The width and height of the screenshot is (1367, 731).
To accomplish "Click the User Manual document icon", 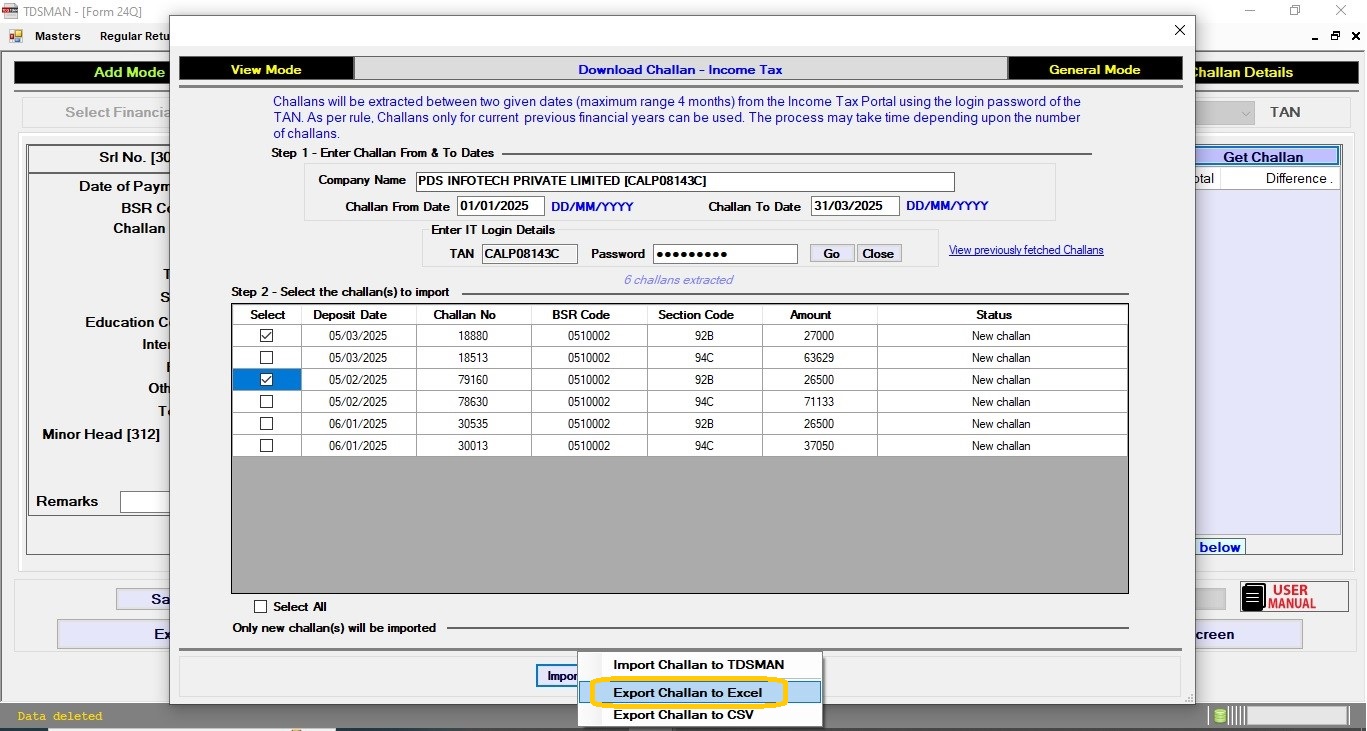I will click(x=1253, y=597).
